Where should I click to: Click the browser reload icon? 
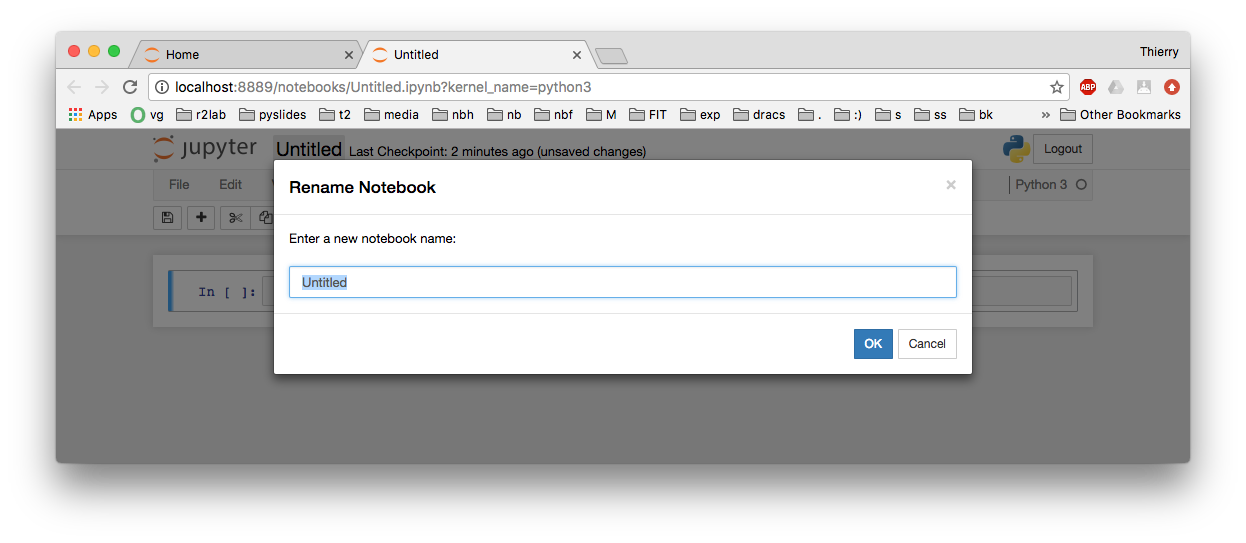point(130,87)
